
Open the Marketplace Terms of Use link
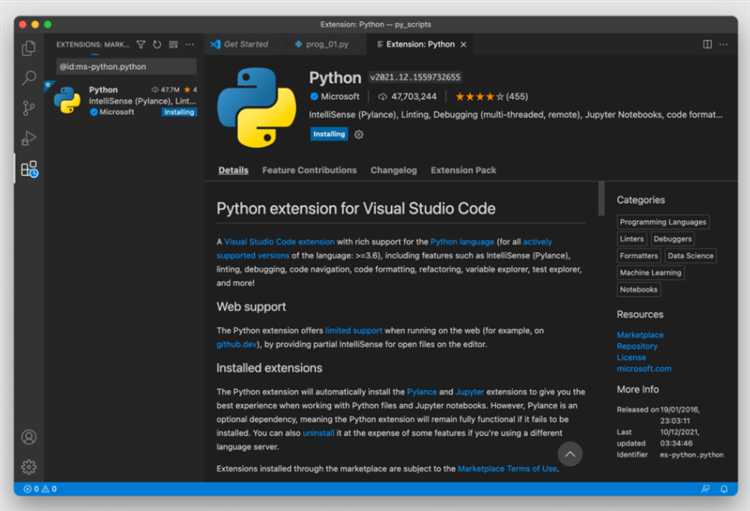pyautogui.click(x=507, y=468)
